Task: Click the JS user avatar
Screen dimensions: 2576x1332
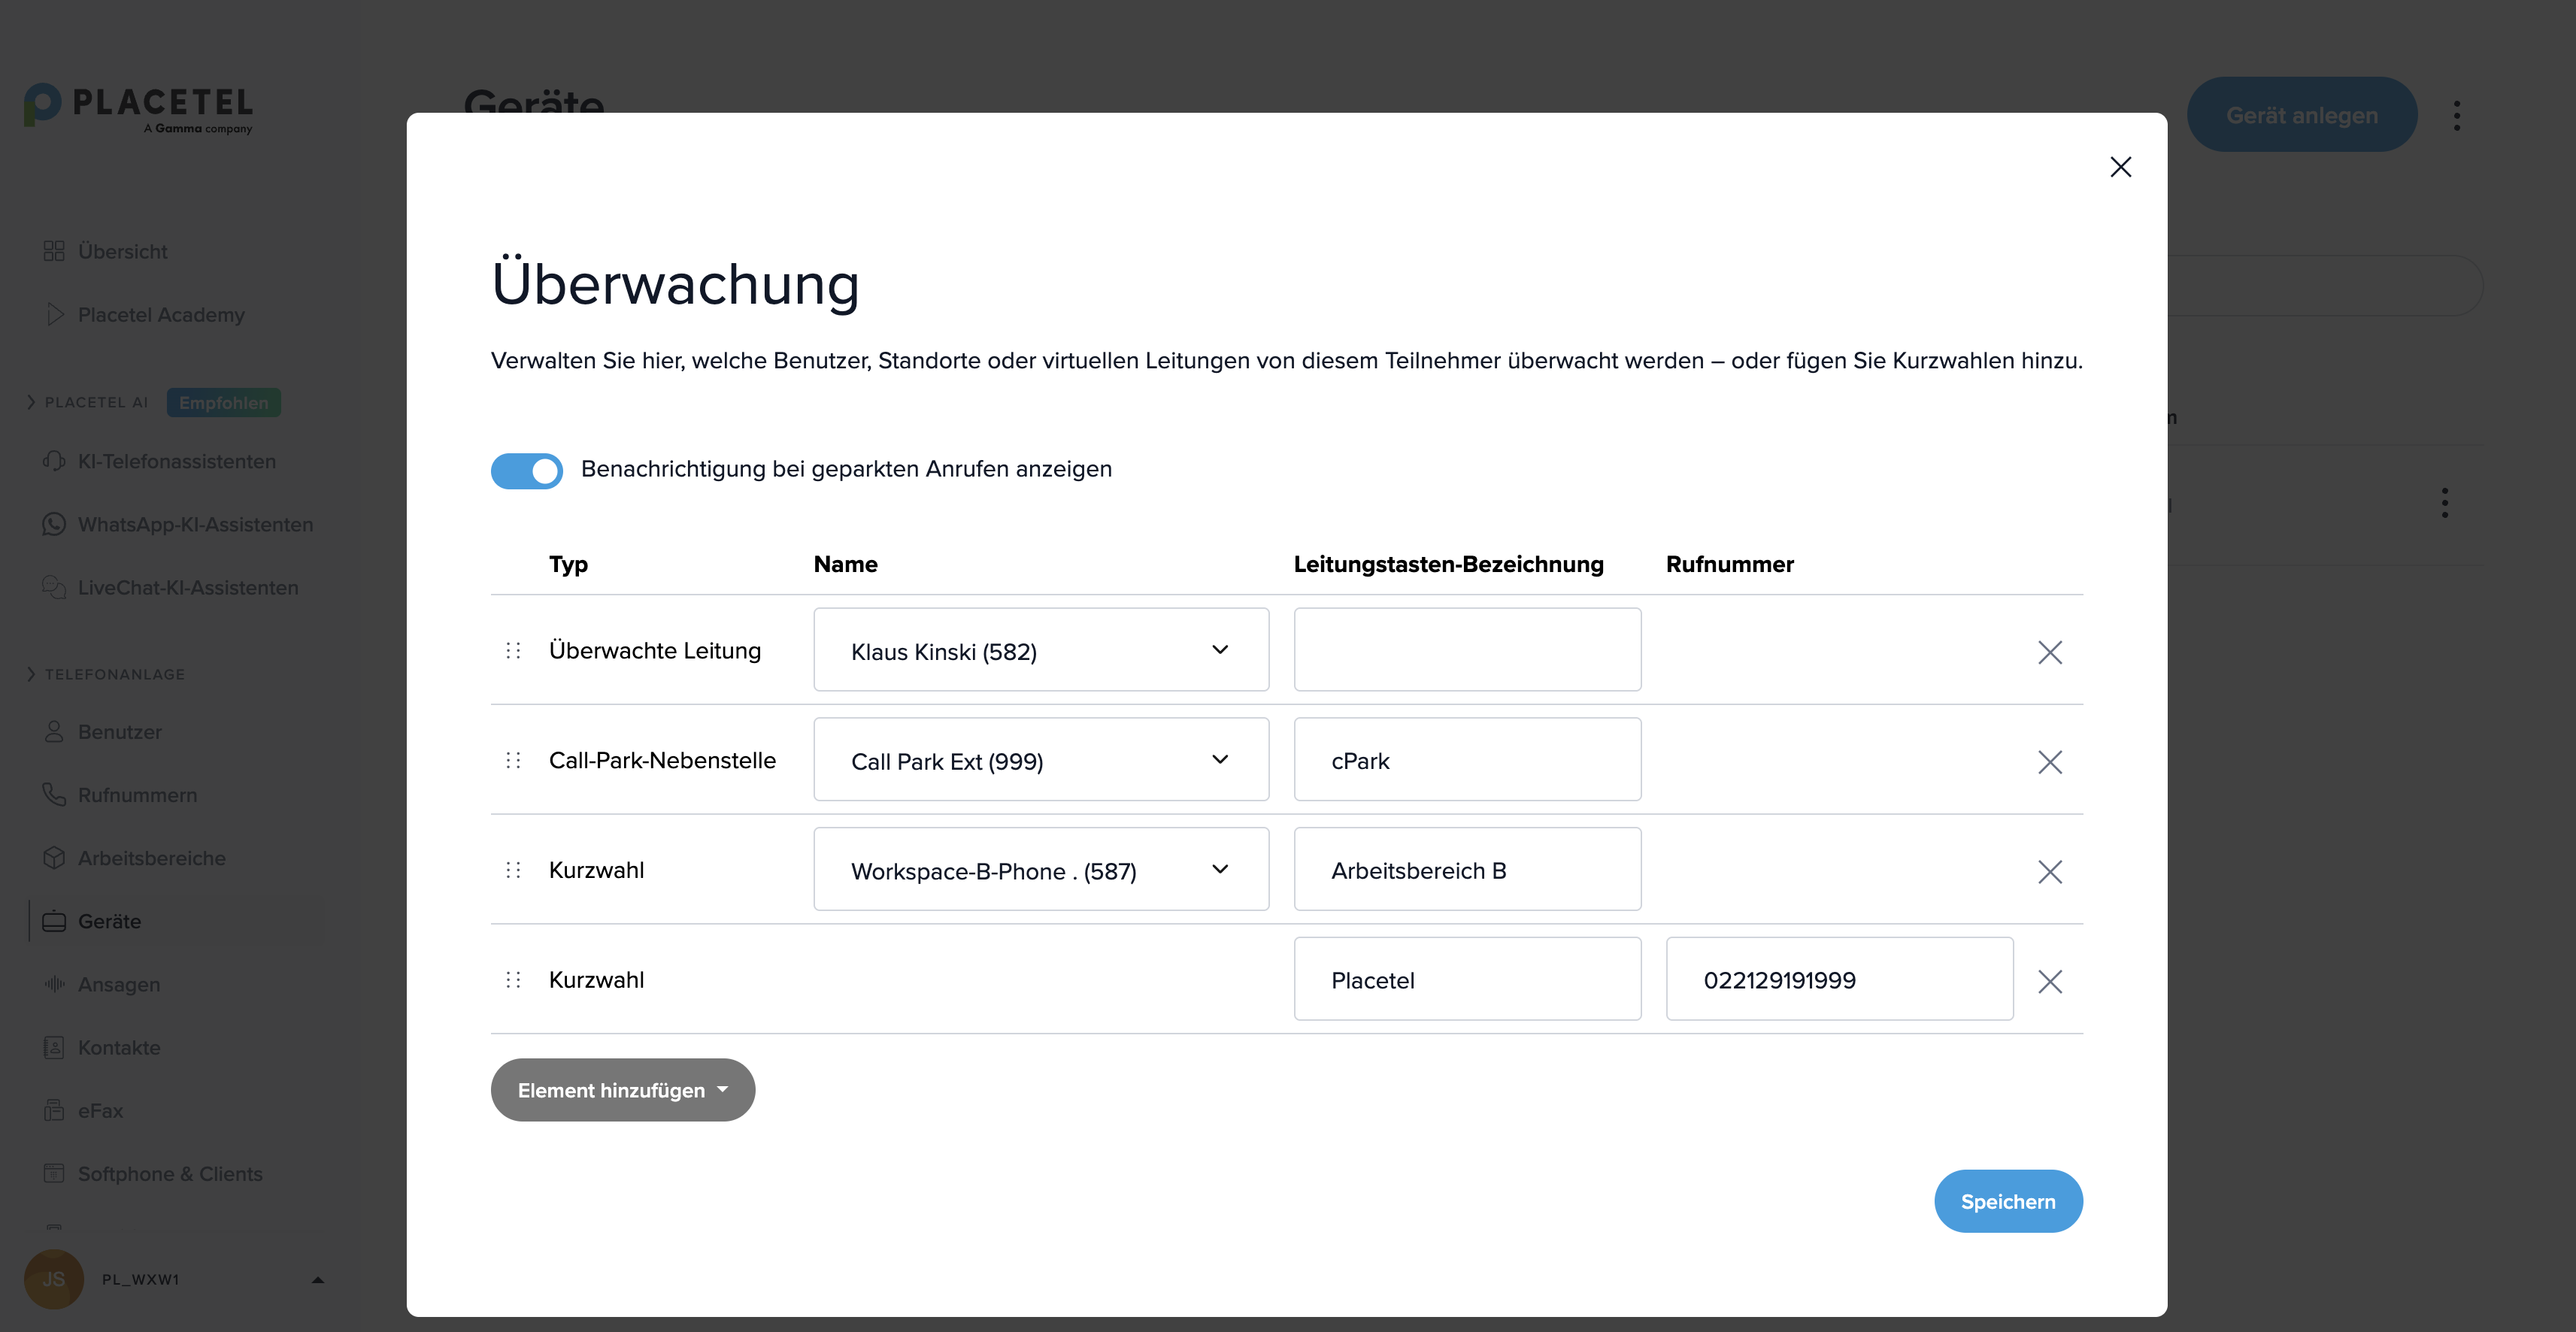Action: tap(53, 1279)
